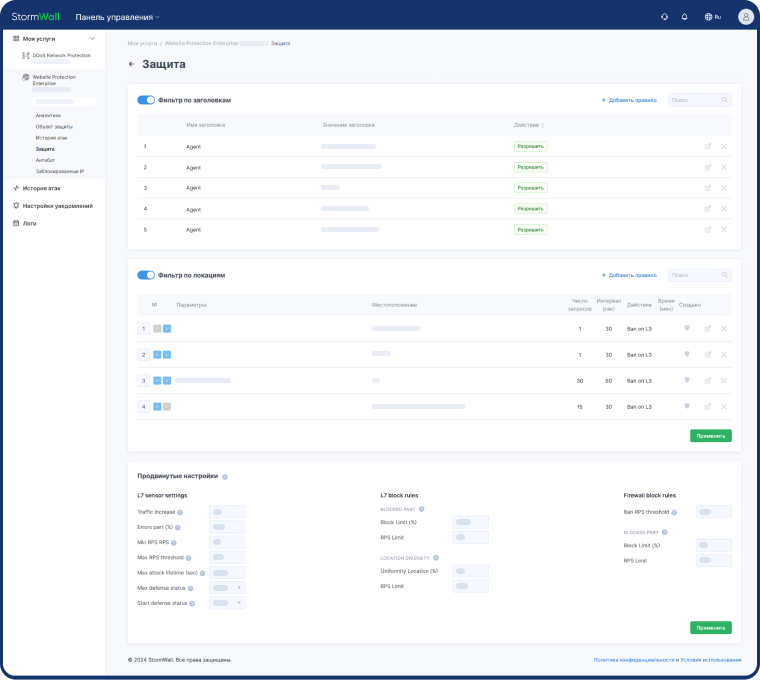
Task: Edit header filter rule 1
Action: 708,146
